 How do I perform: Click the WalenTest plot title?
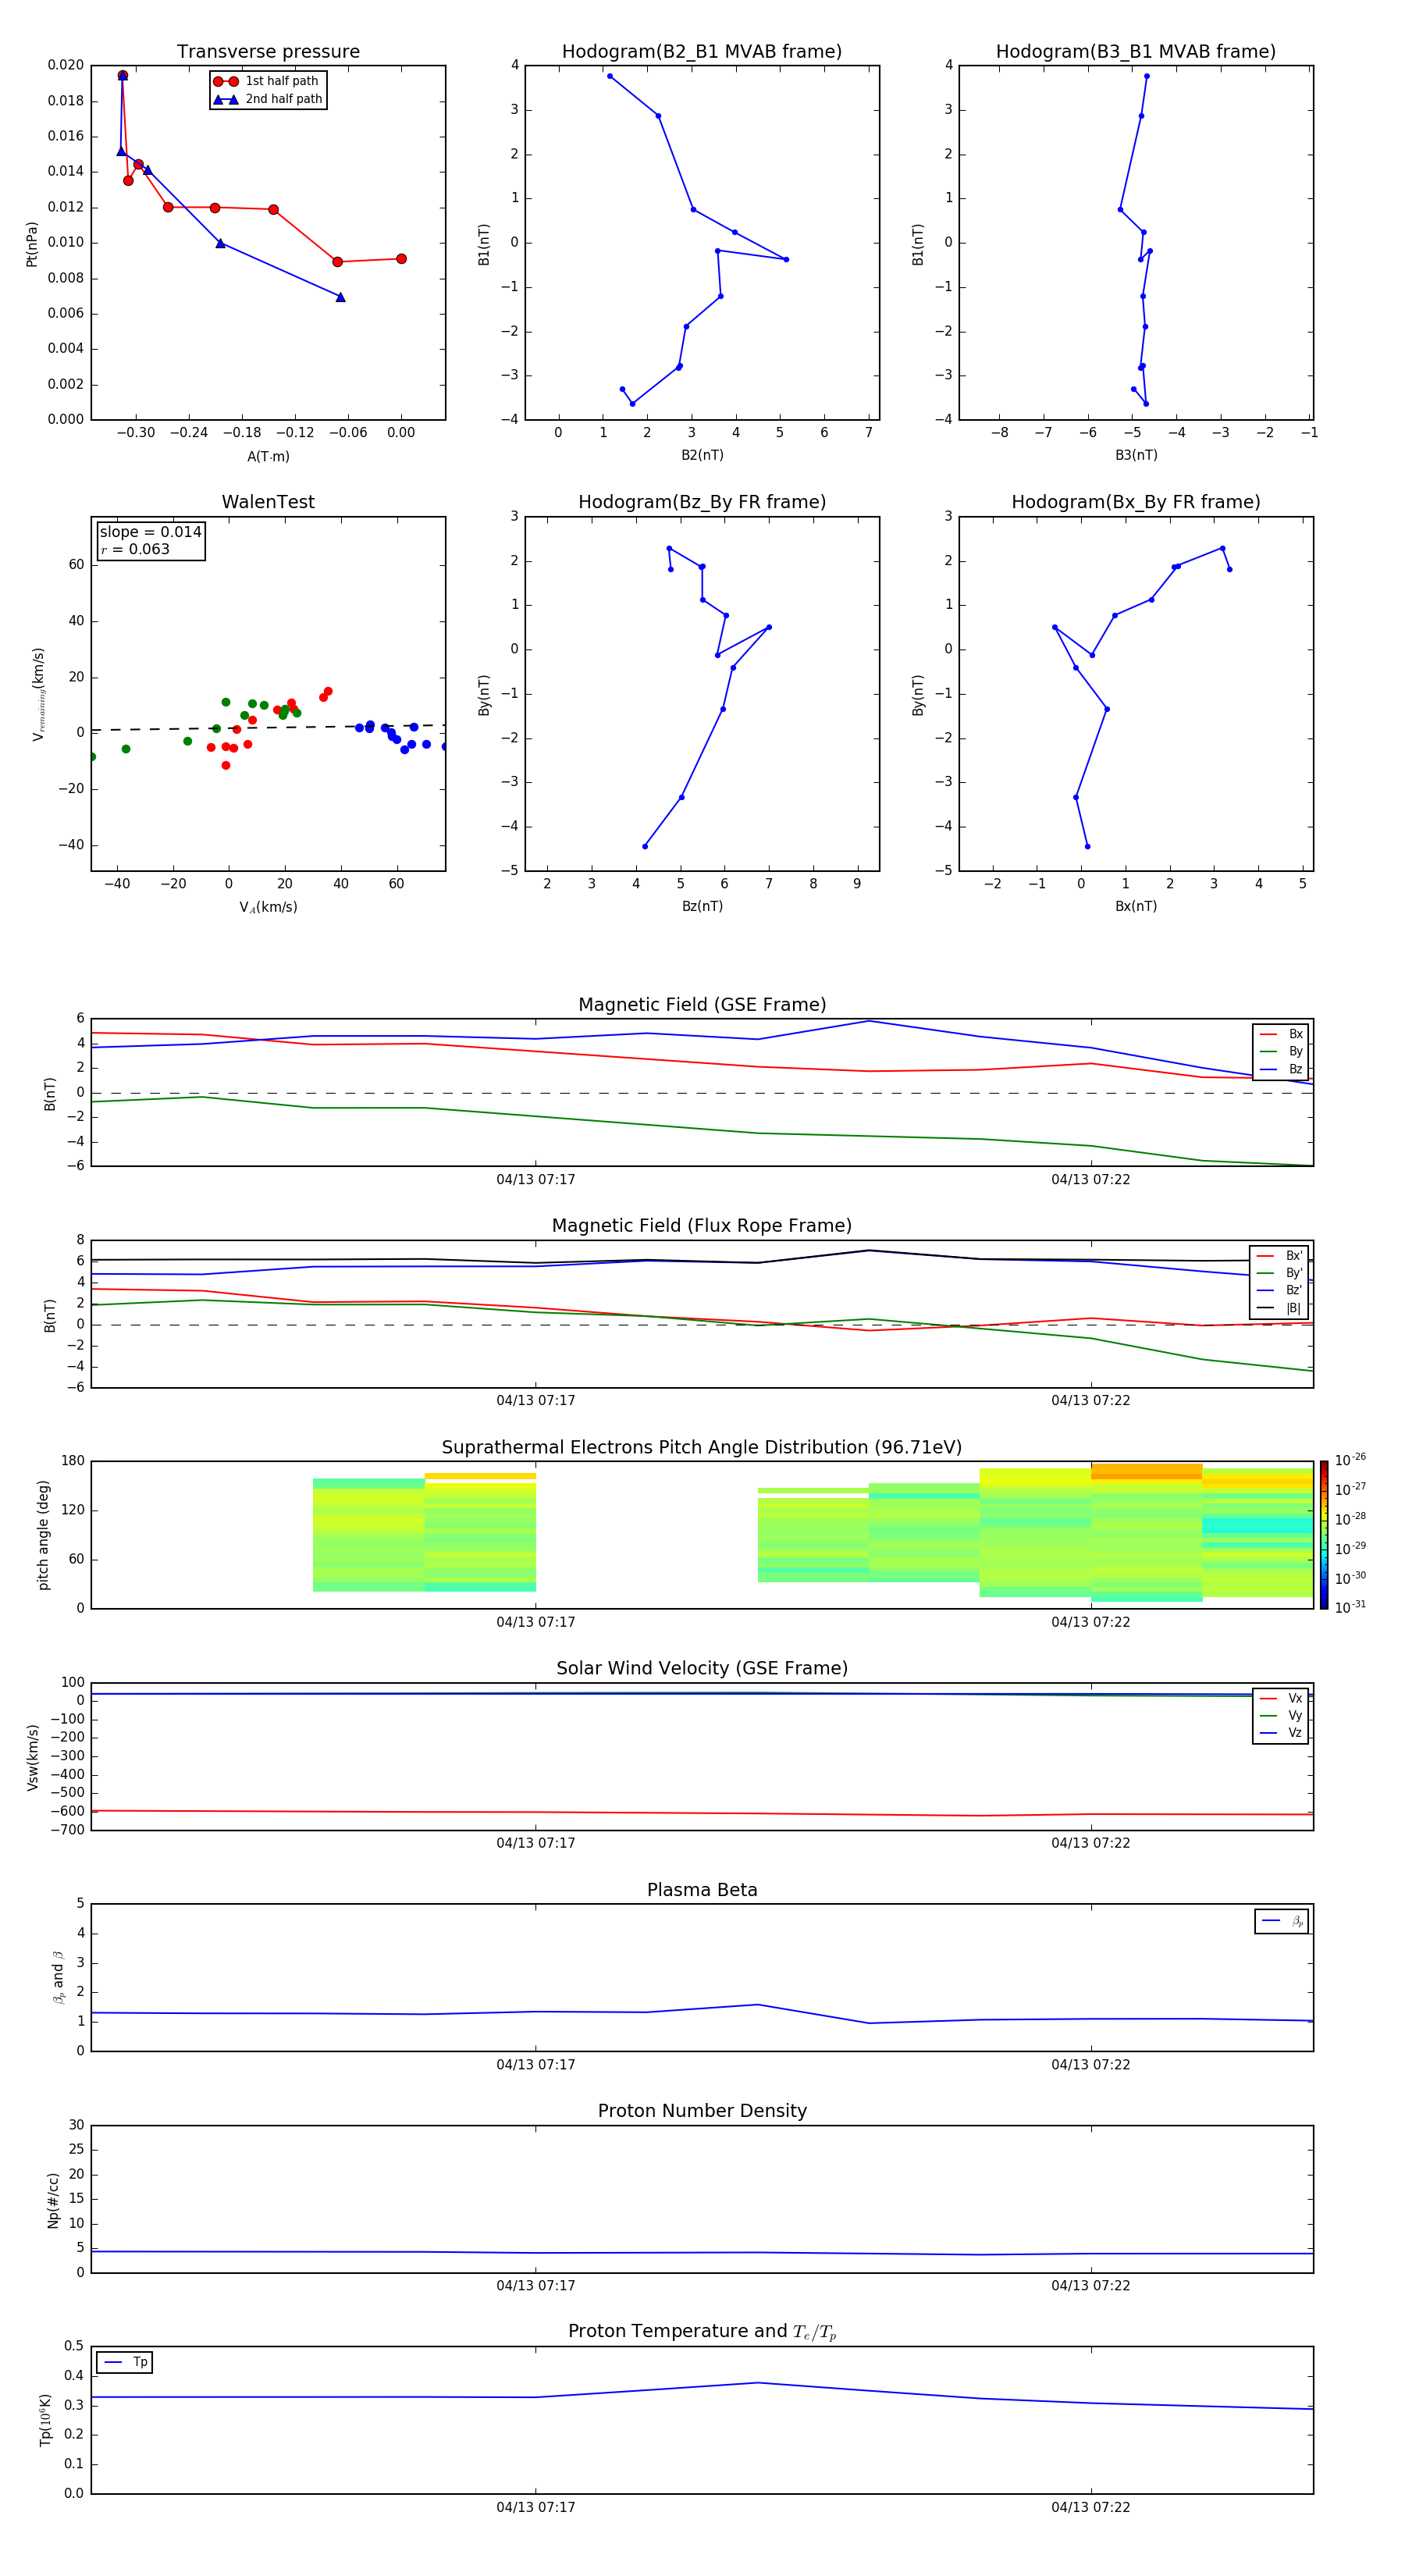[268, 502]
